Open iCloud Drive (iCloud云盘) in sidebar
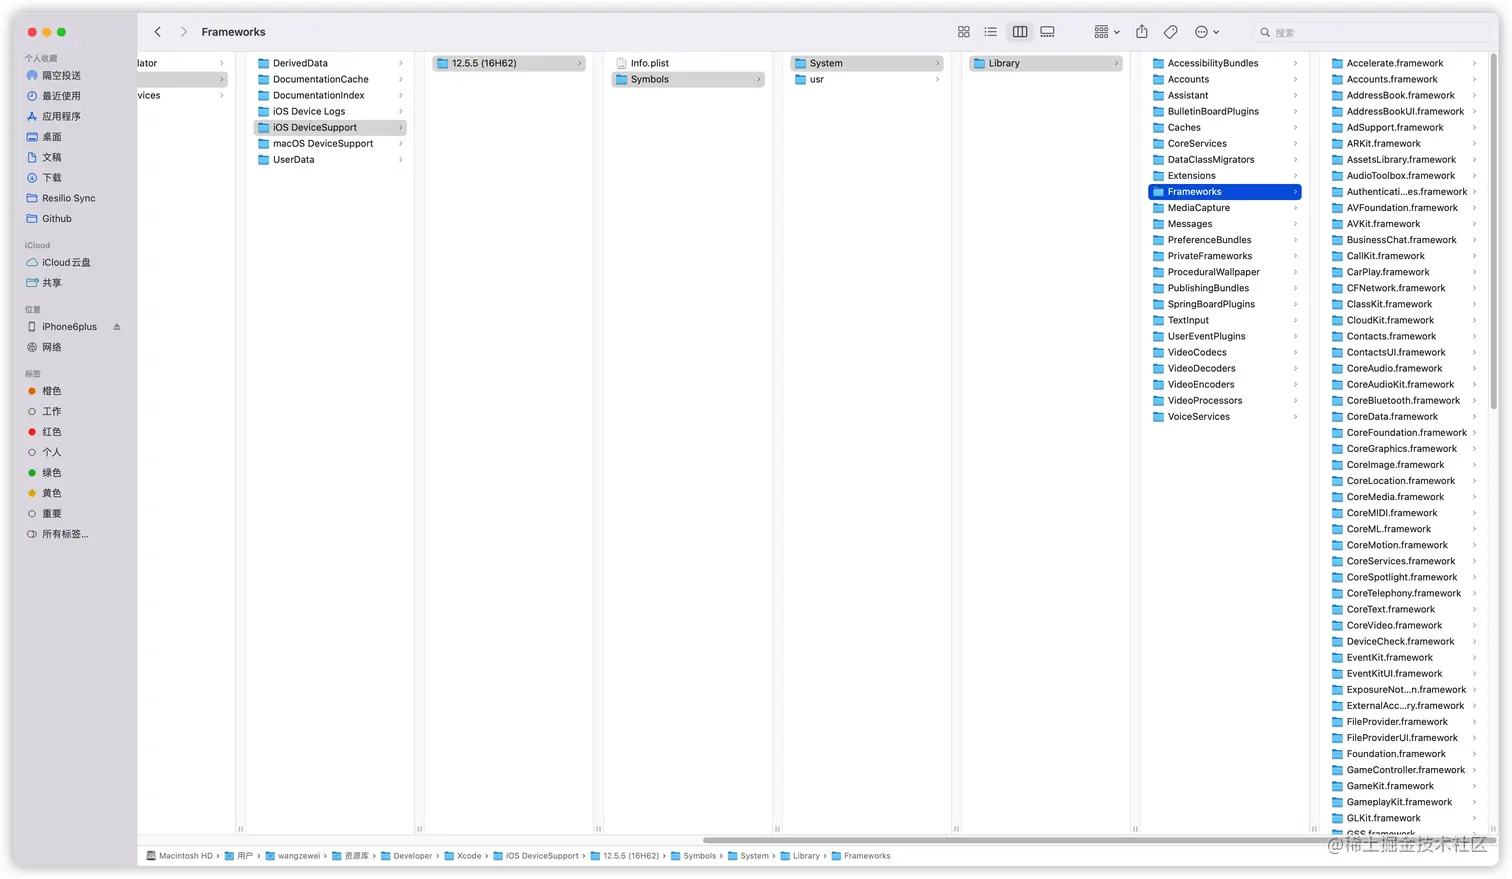This screenshot has width=1512, height=879. pyautogui.click(x=68, y=262)
